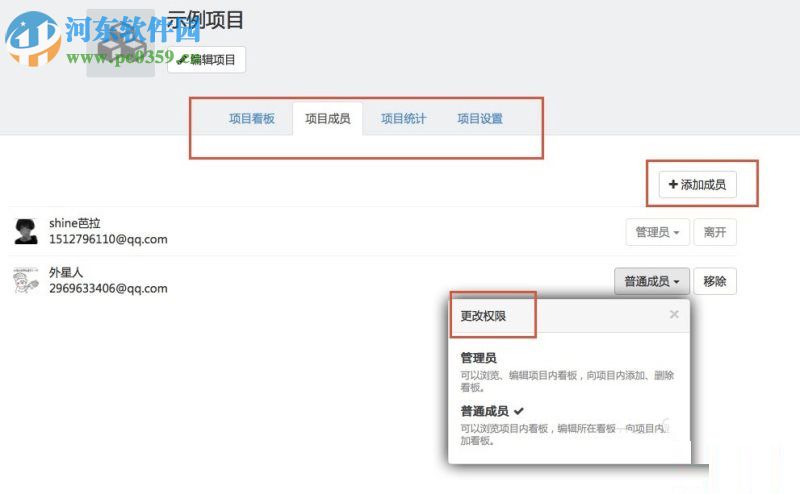Click the 添加成员 button

(697, 184)
